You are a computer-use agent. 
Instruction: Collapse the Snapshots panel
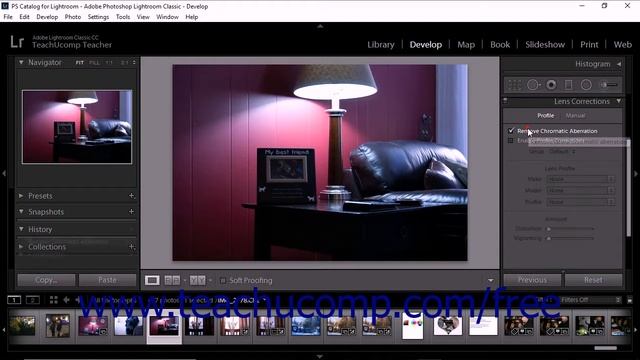tap(21, 211)
